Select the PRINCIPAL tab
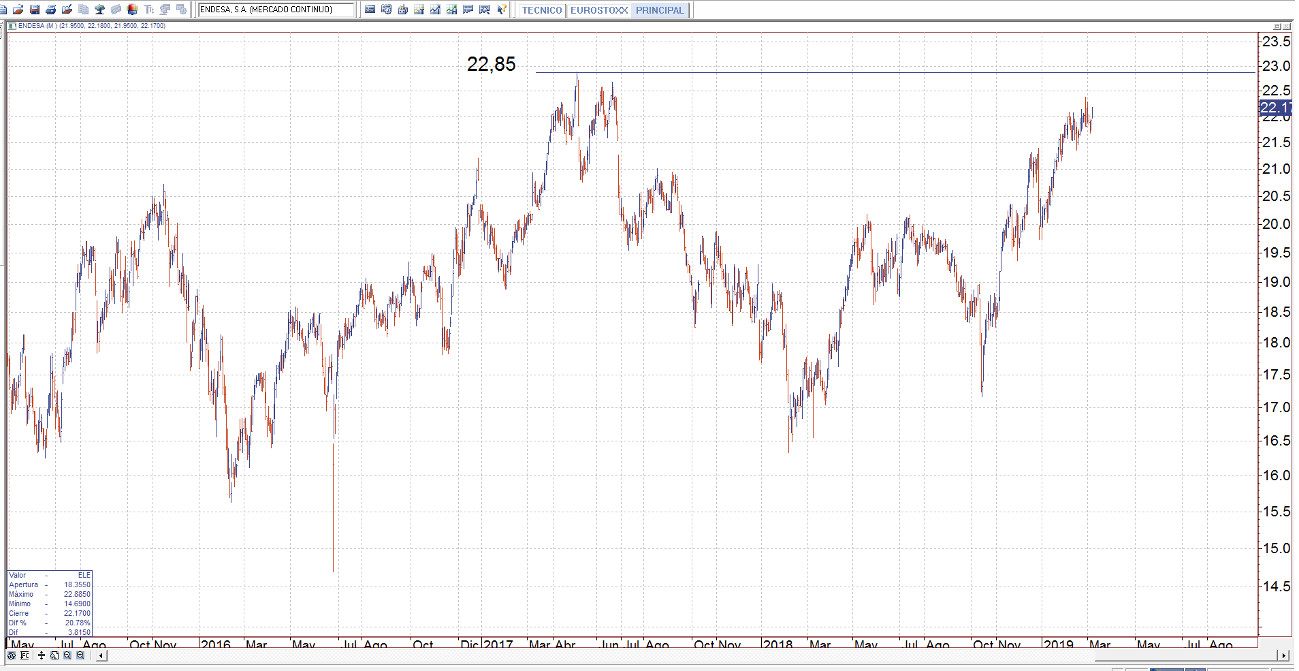 659,10
